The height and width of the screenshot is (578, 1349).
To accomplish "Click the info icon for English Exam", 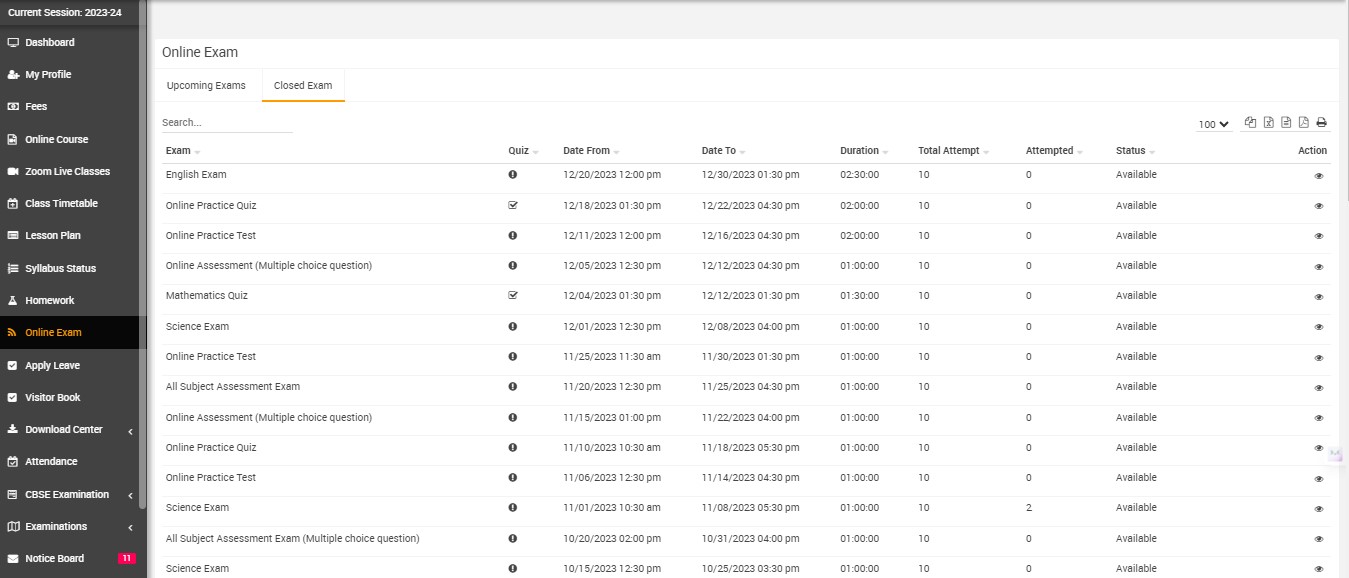I will [513, 175].
